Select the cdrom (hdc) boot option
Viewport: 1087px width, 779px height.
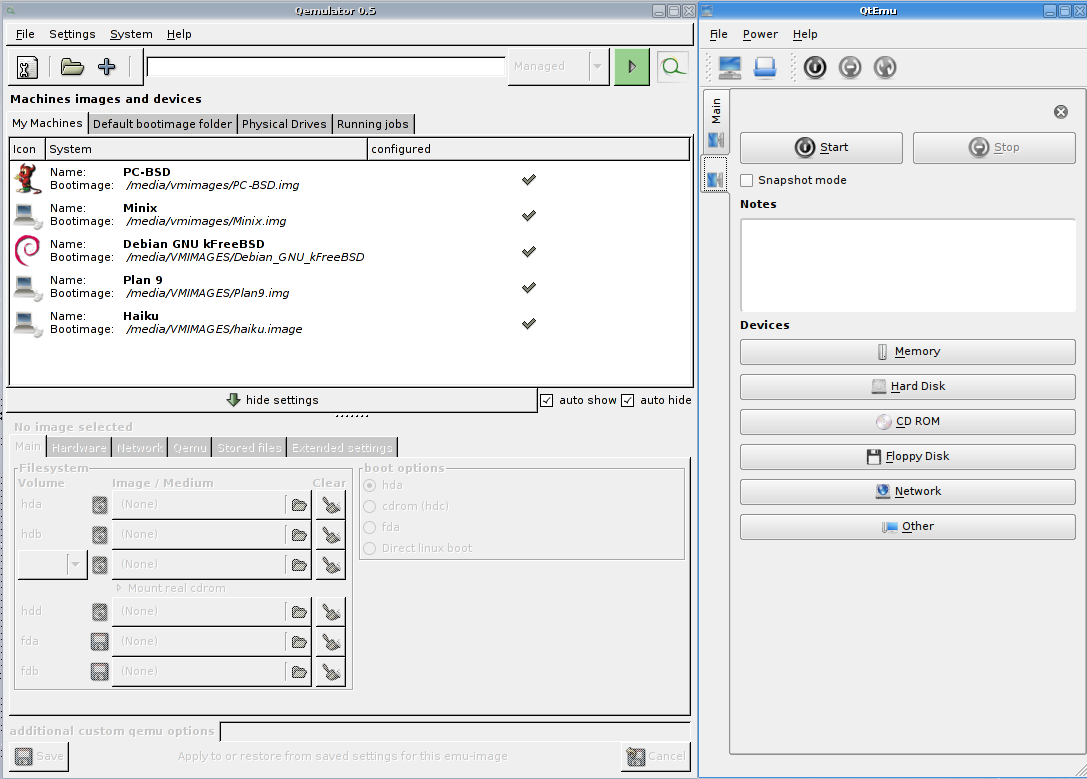[x=370, y=507]
